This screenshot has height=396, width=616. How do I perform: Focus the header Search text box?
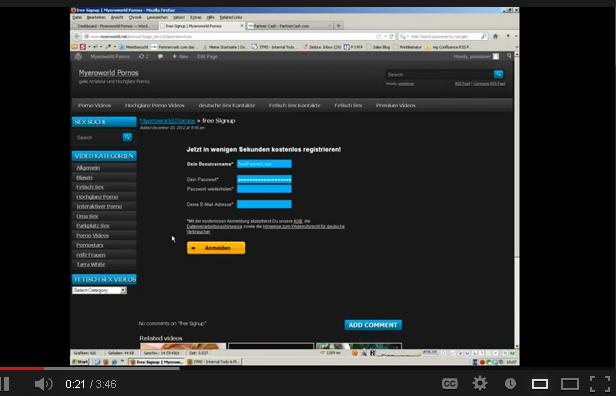click(439, 74)
